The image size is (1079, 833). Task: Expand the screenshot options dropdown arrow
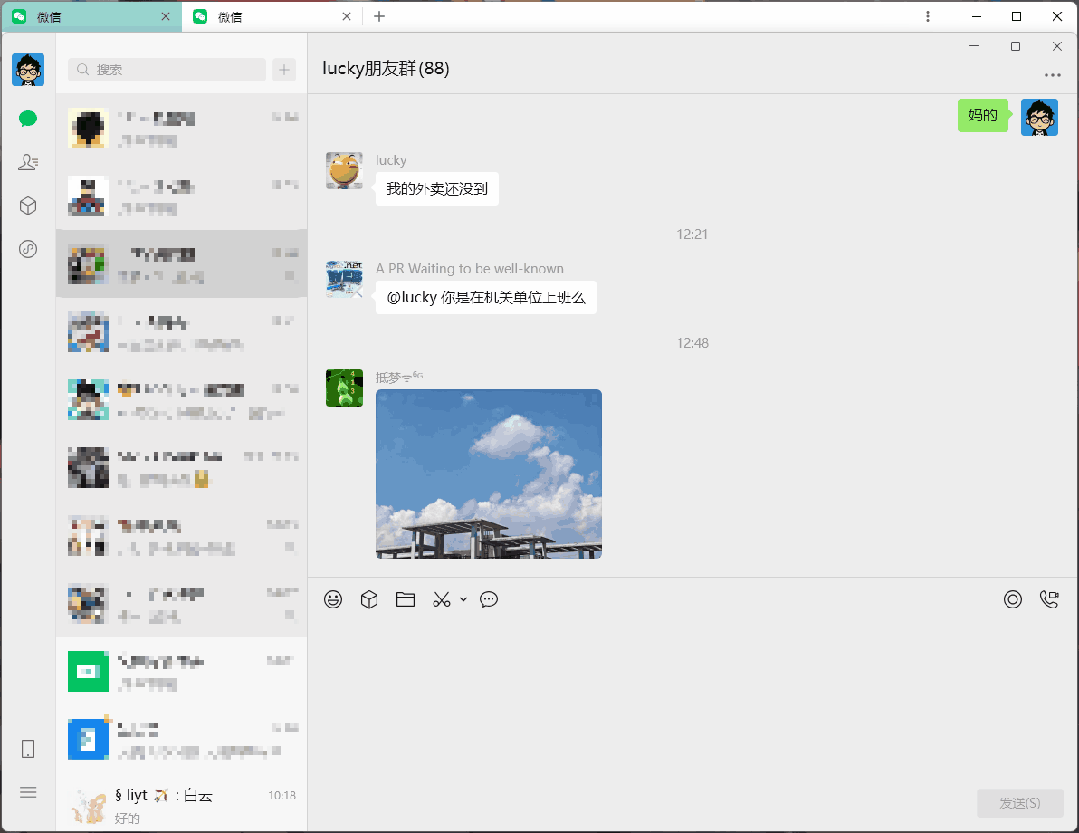tap(463, 600)
